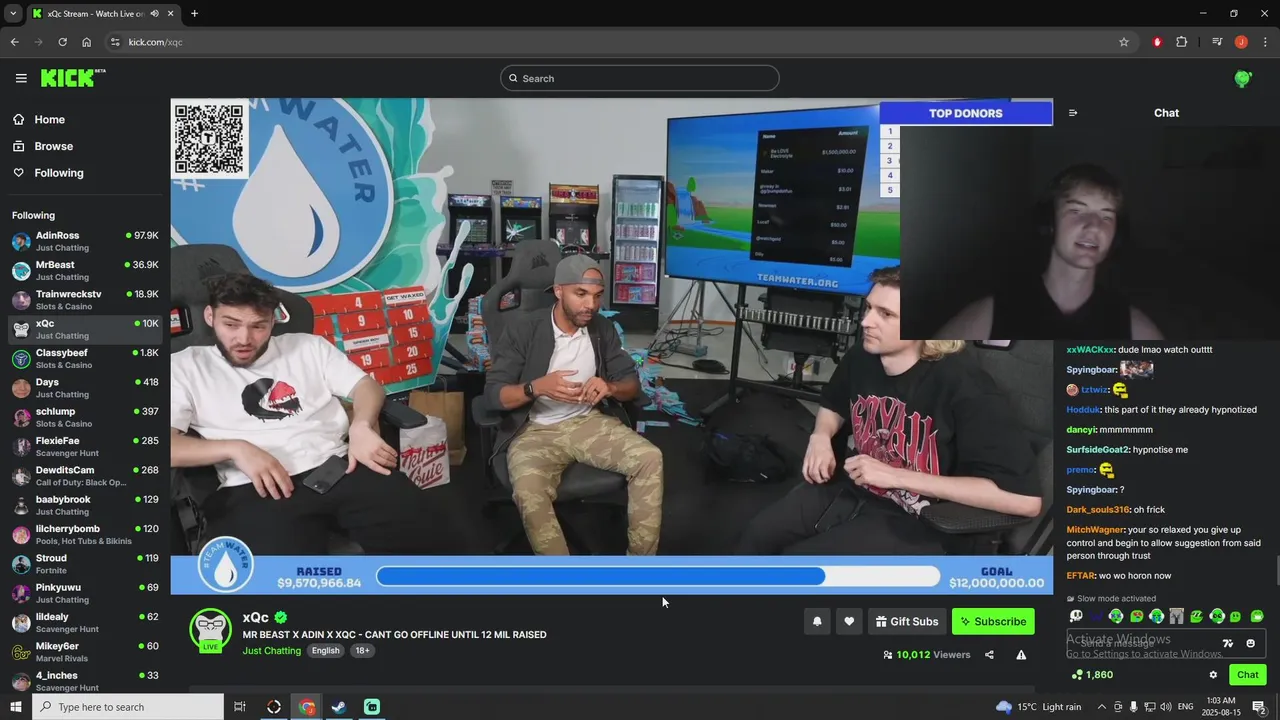1280x720 pixels.
Task: Open the browser tab search dropdown
Action: [x=13, y=14]
